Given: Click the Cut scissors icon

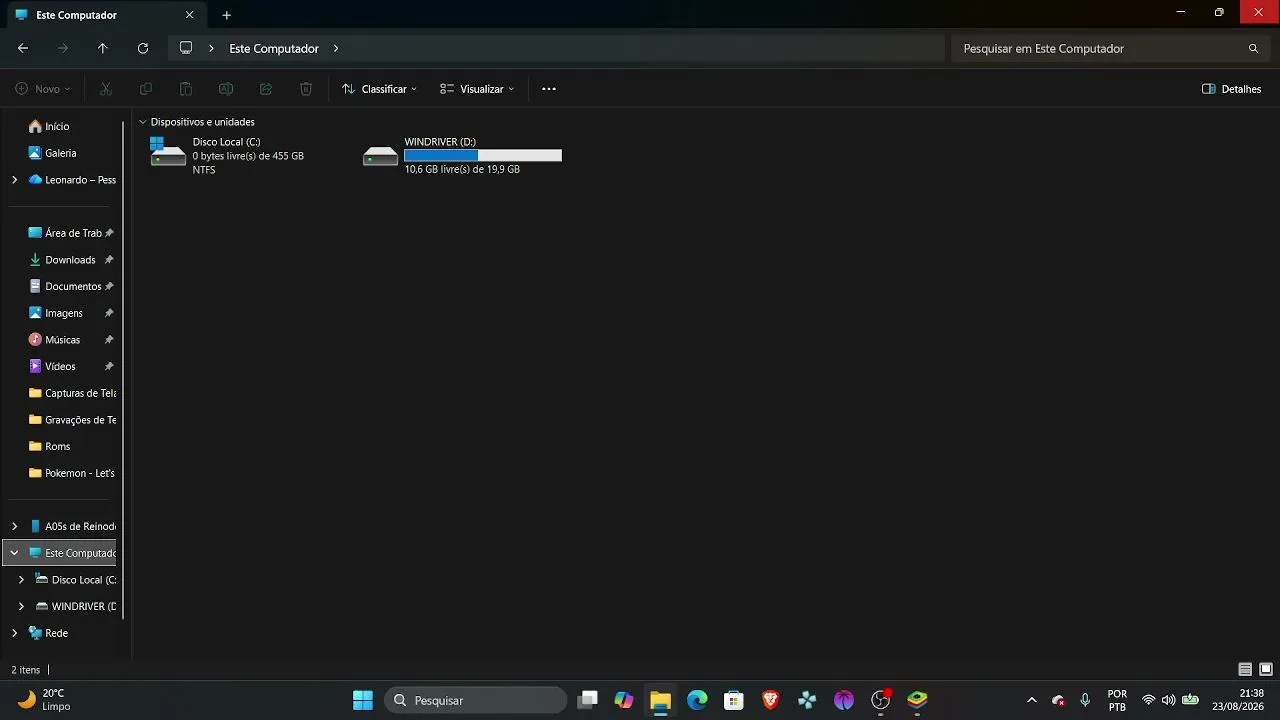Looking at the screenshot, I should (106, 89).
